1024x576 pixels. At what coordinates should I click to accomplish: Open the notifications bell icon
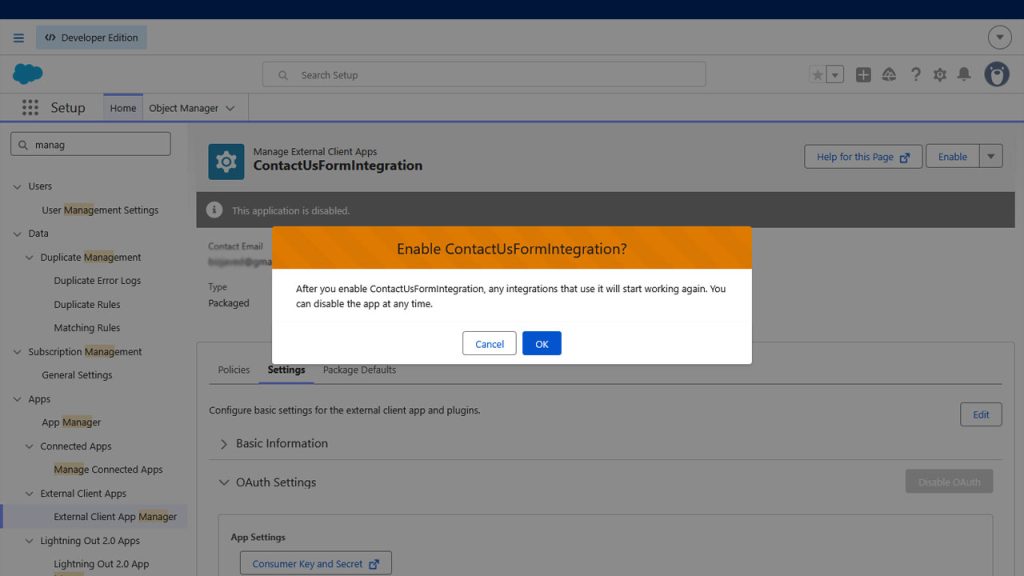tap(964, 74)
